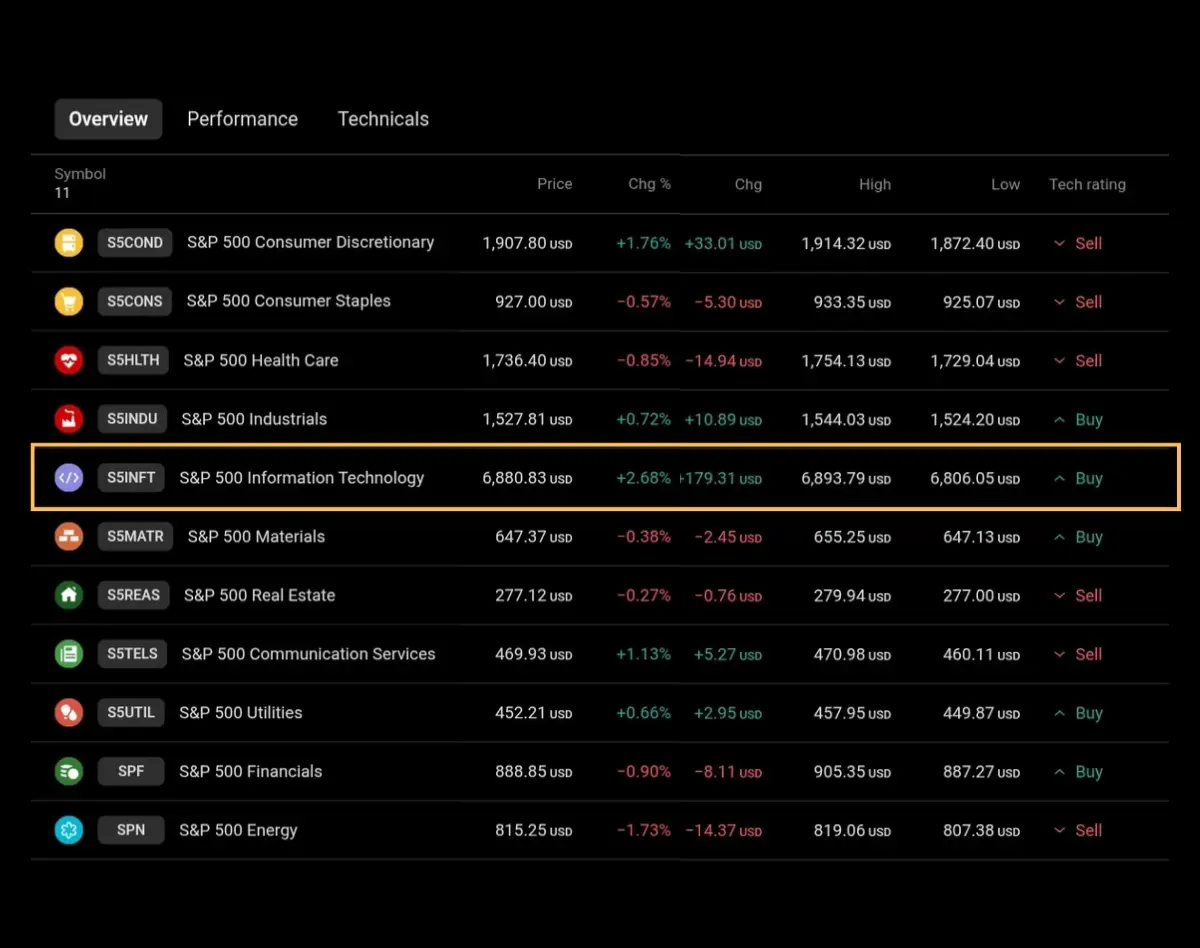The height and width of the screenshot is (948, 1200).
Task: Select the S5COND ticker badge
Action: [x=135, y=243]
